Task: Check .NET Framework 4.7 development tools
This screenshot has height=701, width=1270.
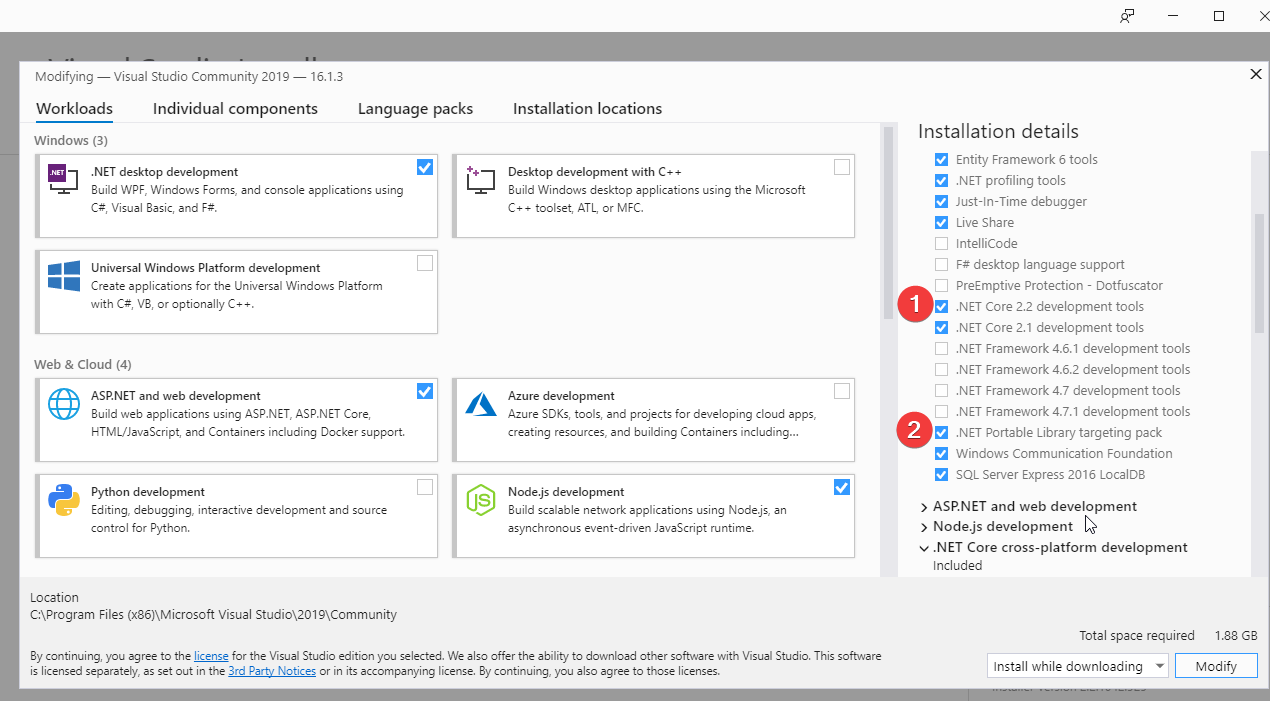Action: coord(941,390)
